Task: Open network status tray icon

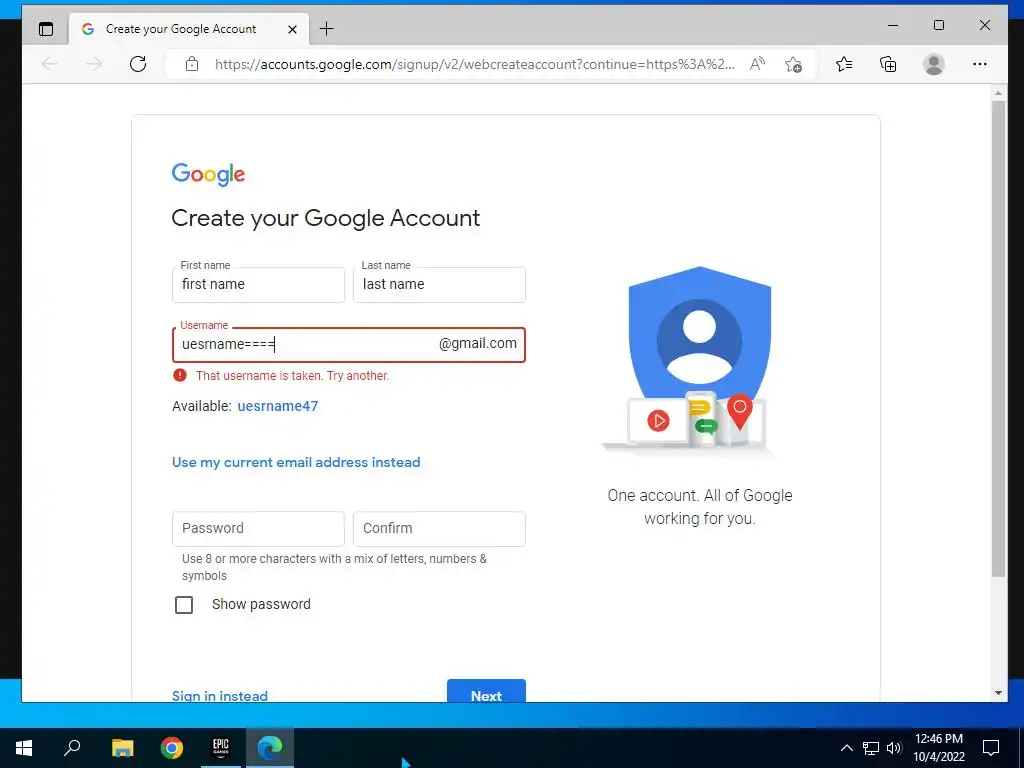Action: (871, 748)
